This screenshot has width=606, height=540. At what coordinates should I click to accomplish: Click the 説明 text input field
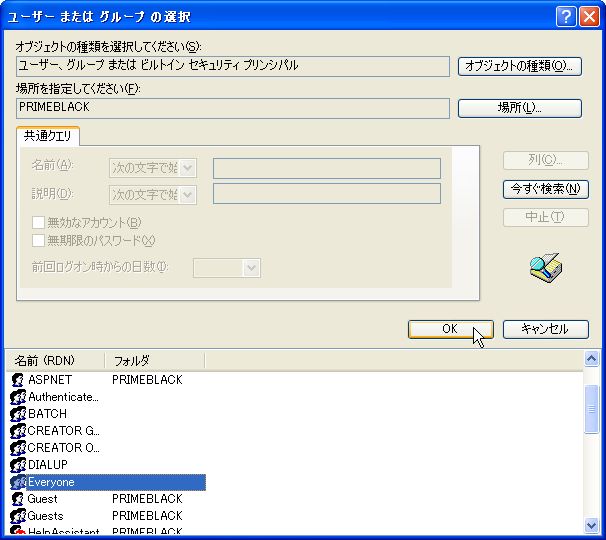(327, 194)
